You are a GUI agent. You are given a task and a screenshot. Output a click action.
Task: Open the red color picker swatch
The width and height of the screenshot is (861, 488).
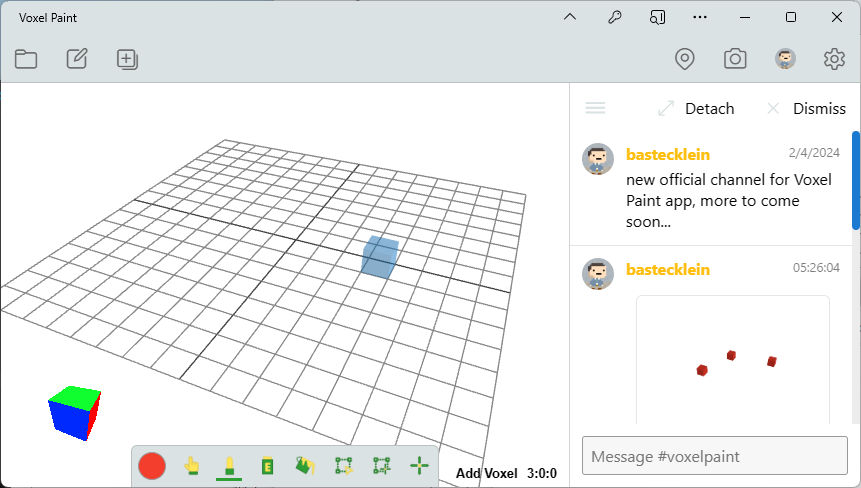pos(152,467)
